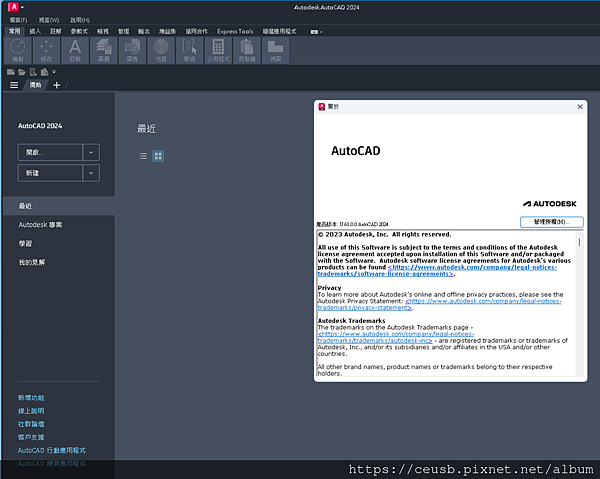Switch recent files to grid view

(158, 156)
